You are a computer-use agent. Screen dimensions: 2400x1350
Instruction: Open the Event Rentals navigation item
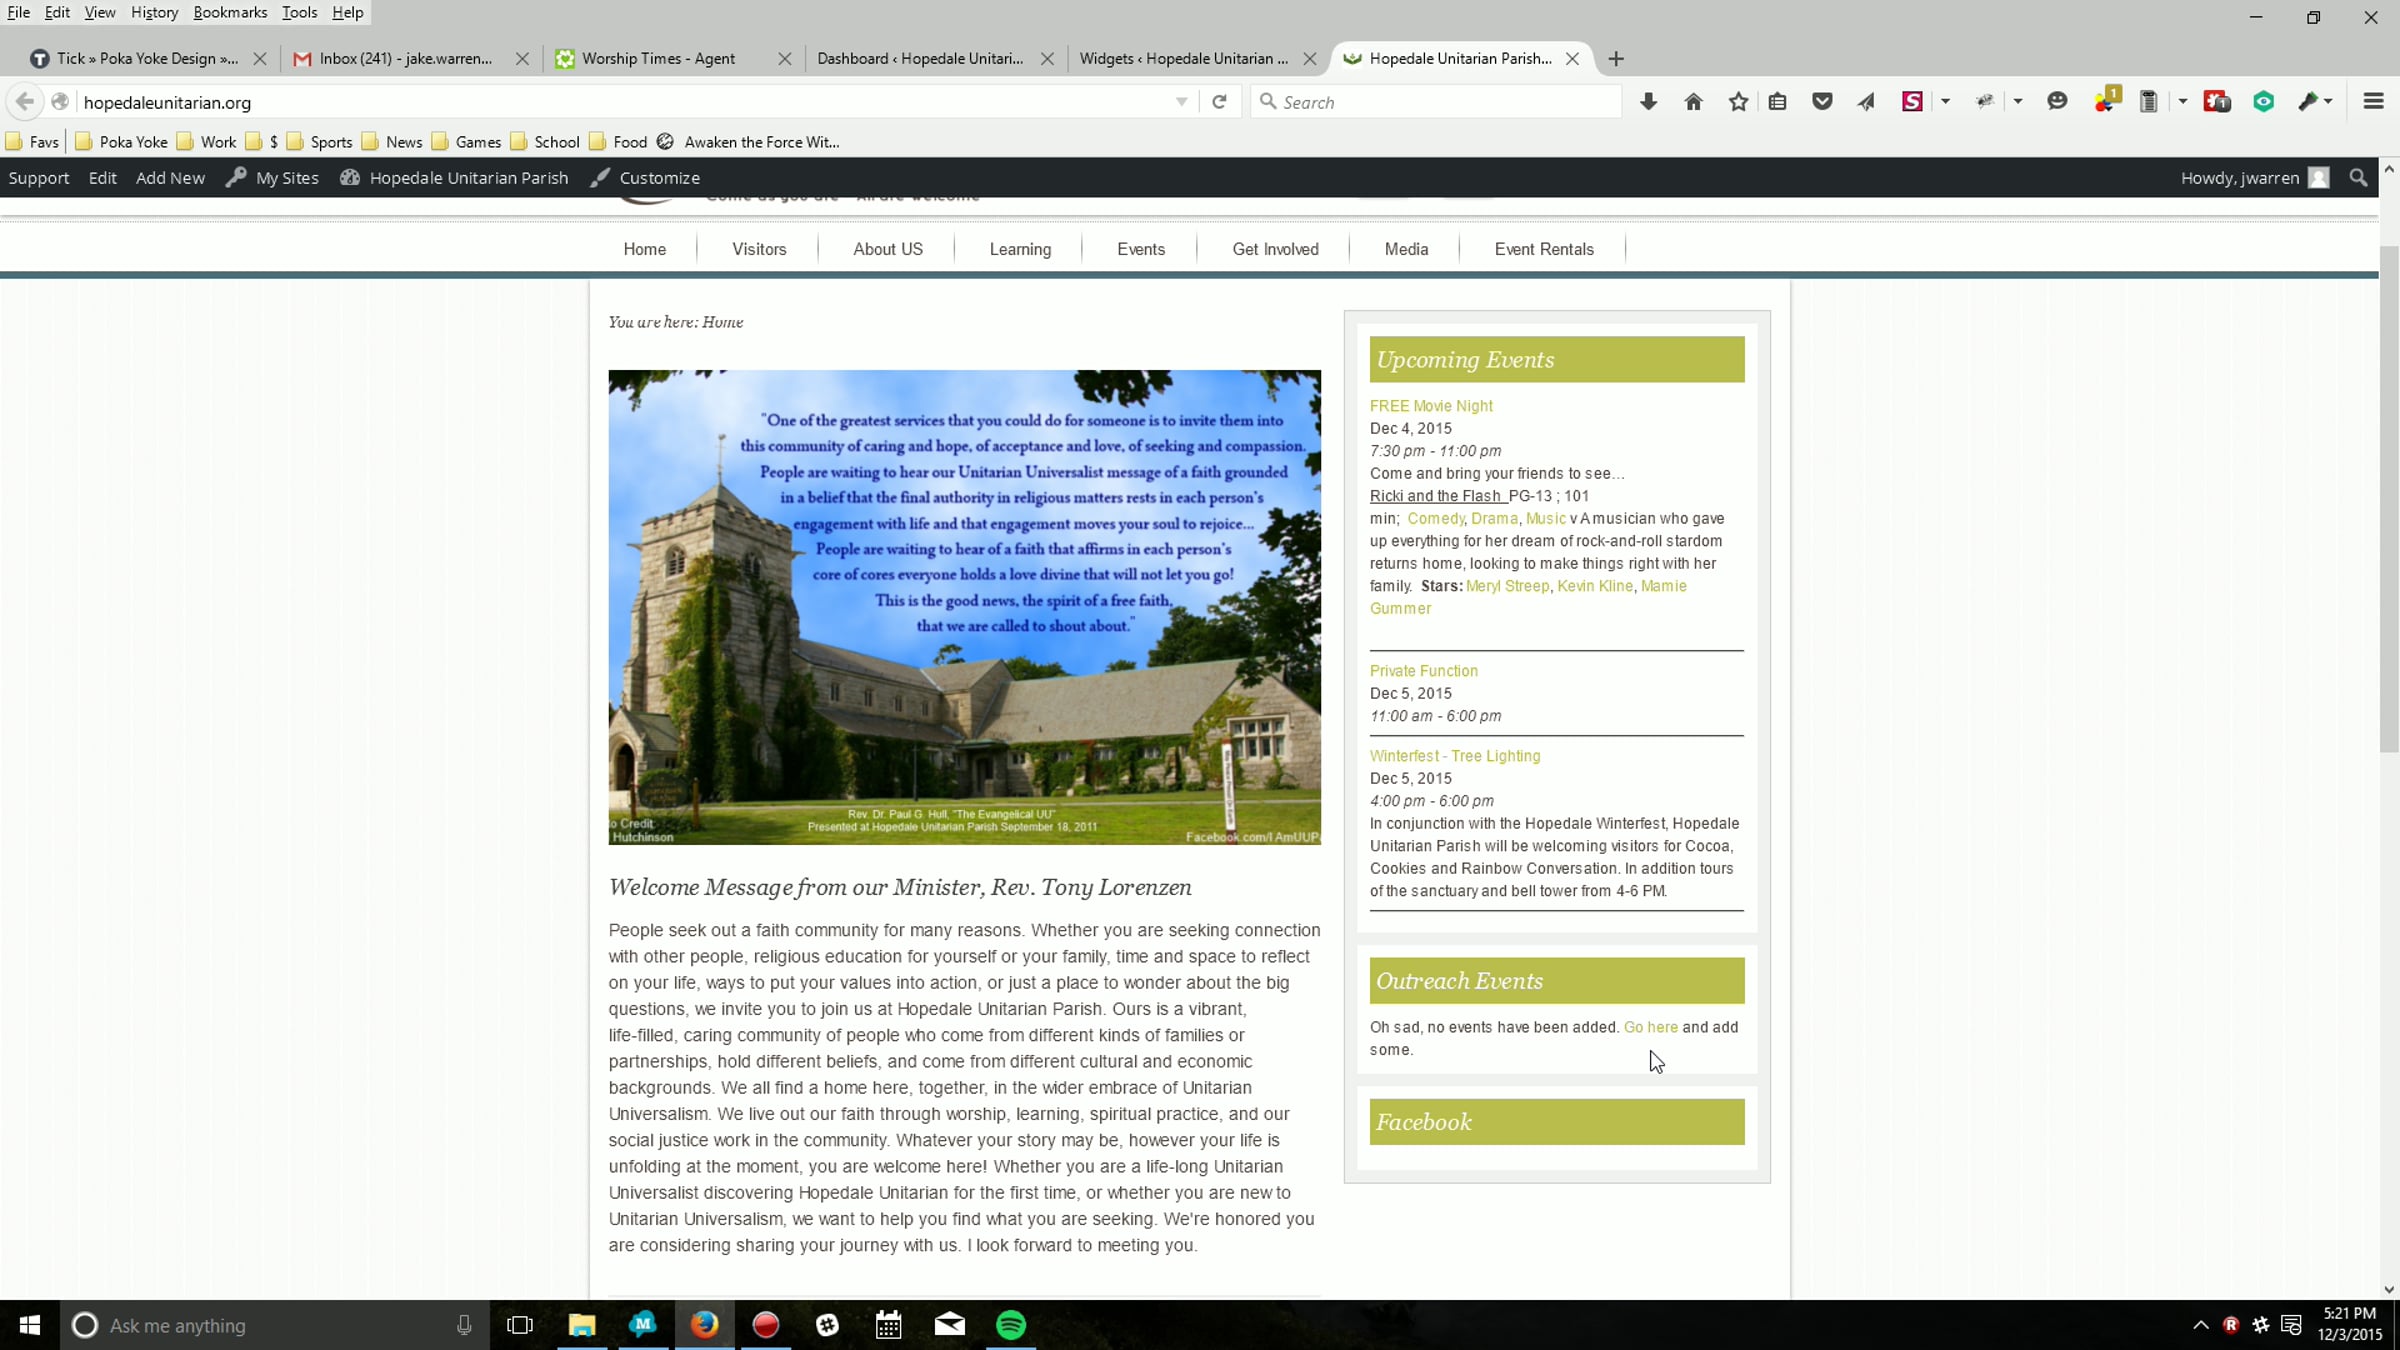(x=1543, y=249)
